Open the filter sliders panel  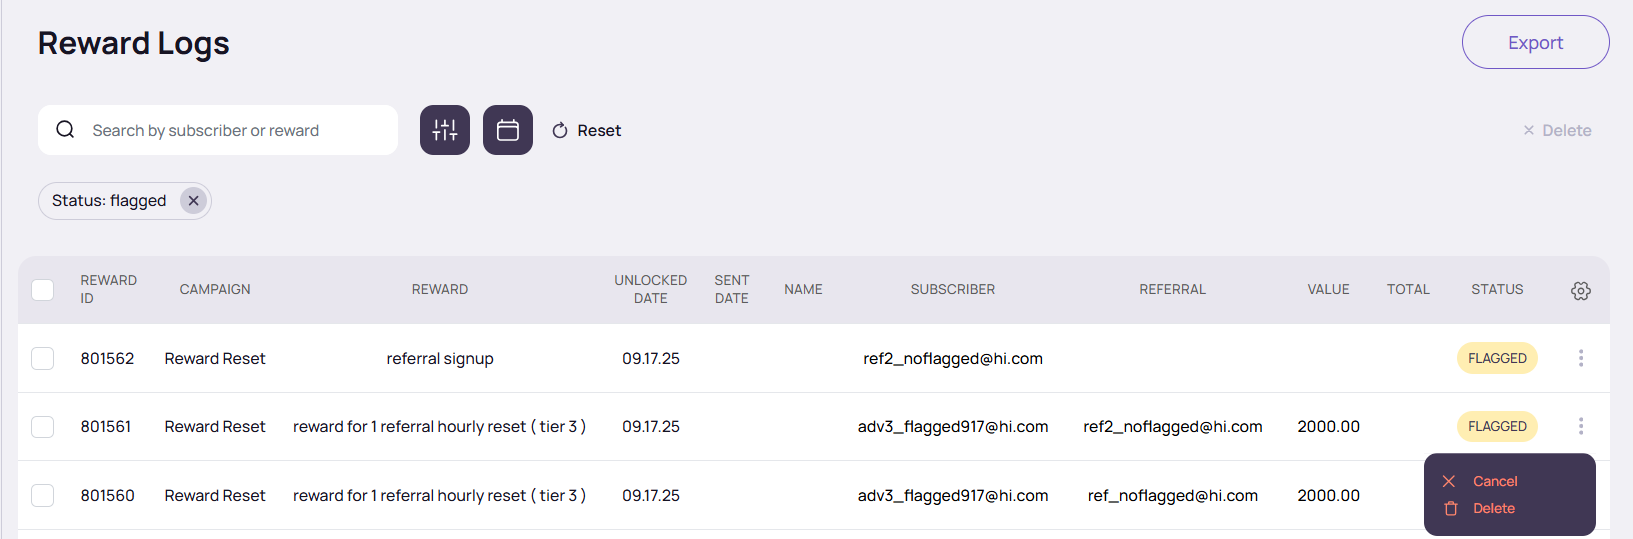445,130
